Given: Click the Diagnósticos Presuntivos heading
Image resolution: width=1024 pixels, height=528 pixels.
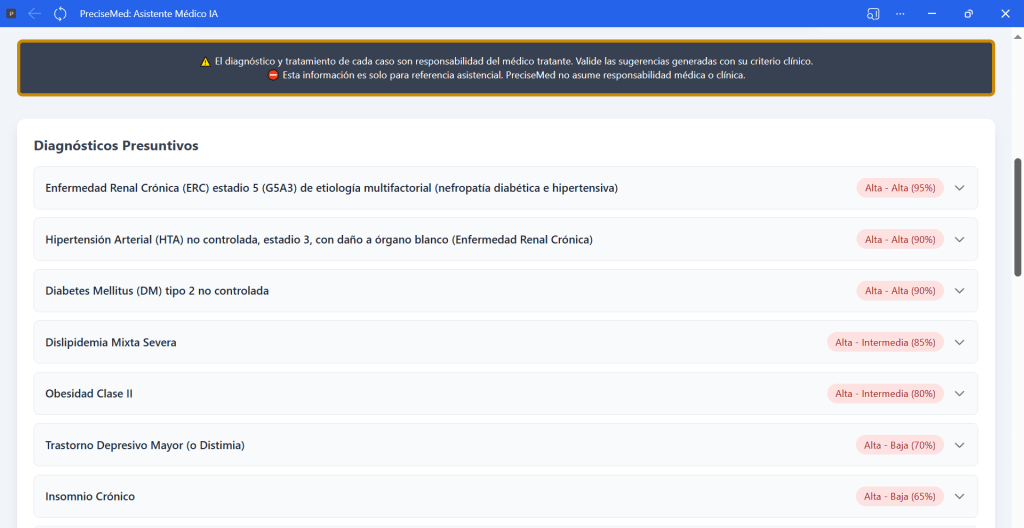Looking at the screenshot, I should (x=116, y=146).
